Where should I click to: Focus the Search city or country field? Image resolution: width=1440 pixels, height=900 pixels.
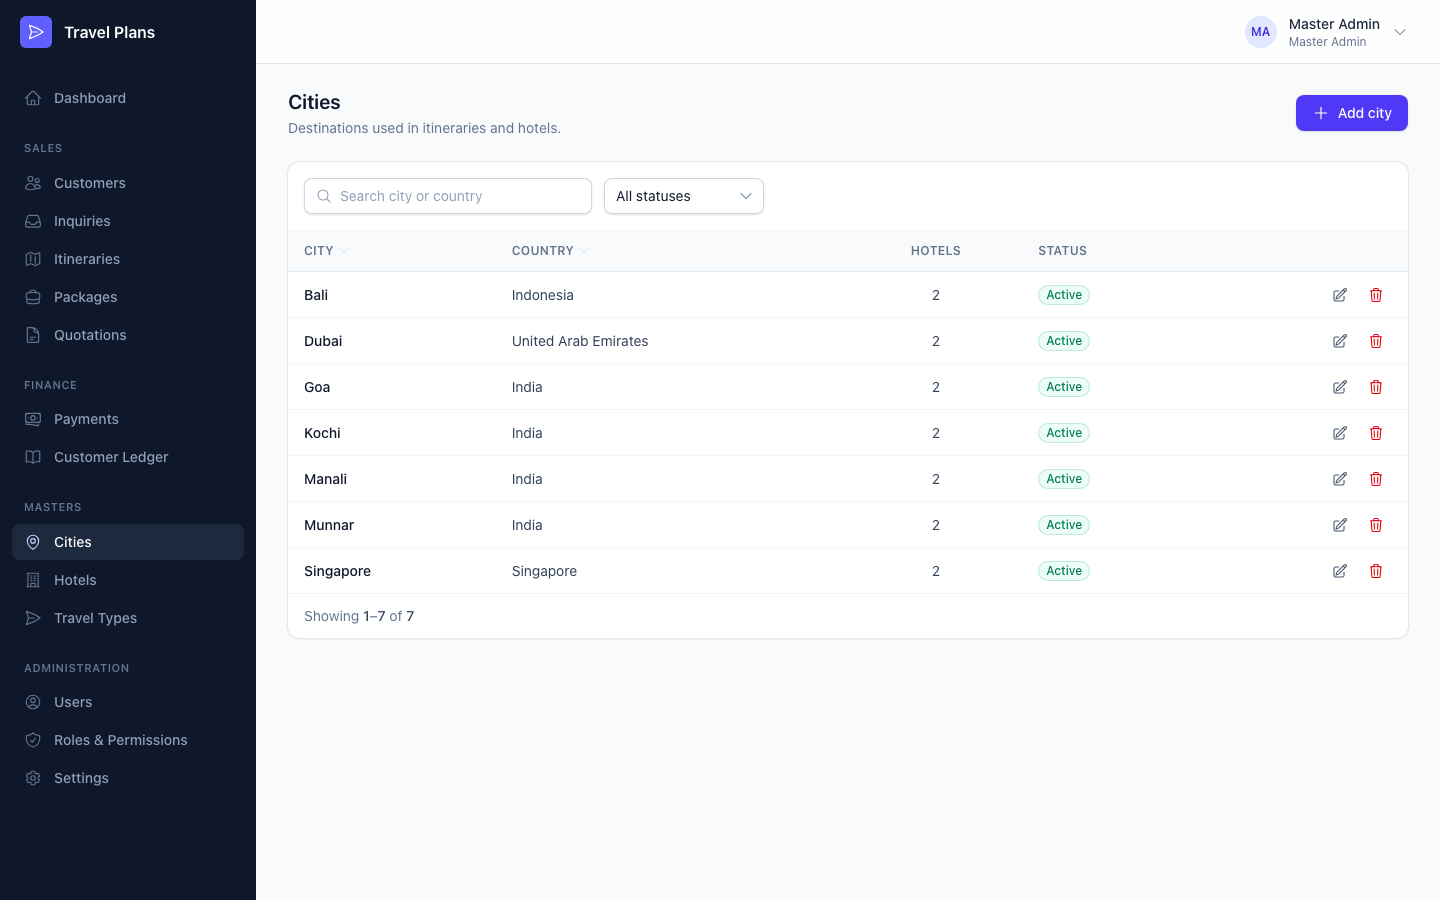pos(448,196)
